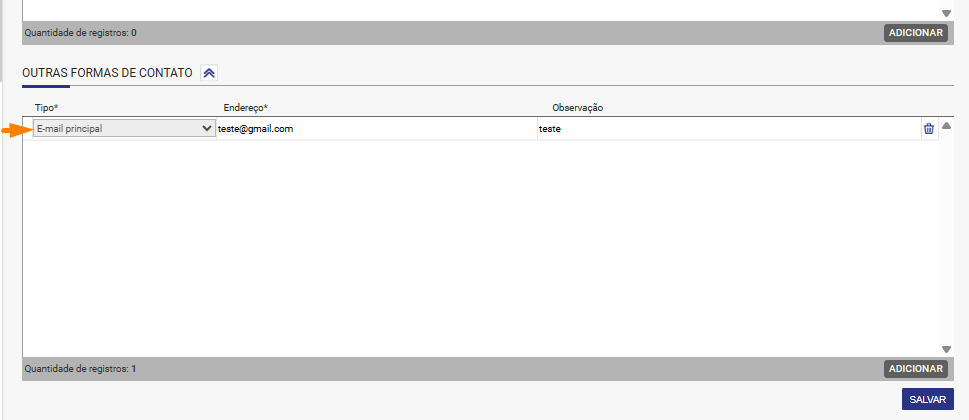
Task: Click the upper list scroll-down arrow
Action: tap(946, 14)
